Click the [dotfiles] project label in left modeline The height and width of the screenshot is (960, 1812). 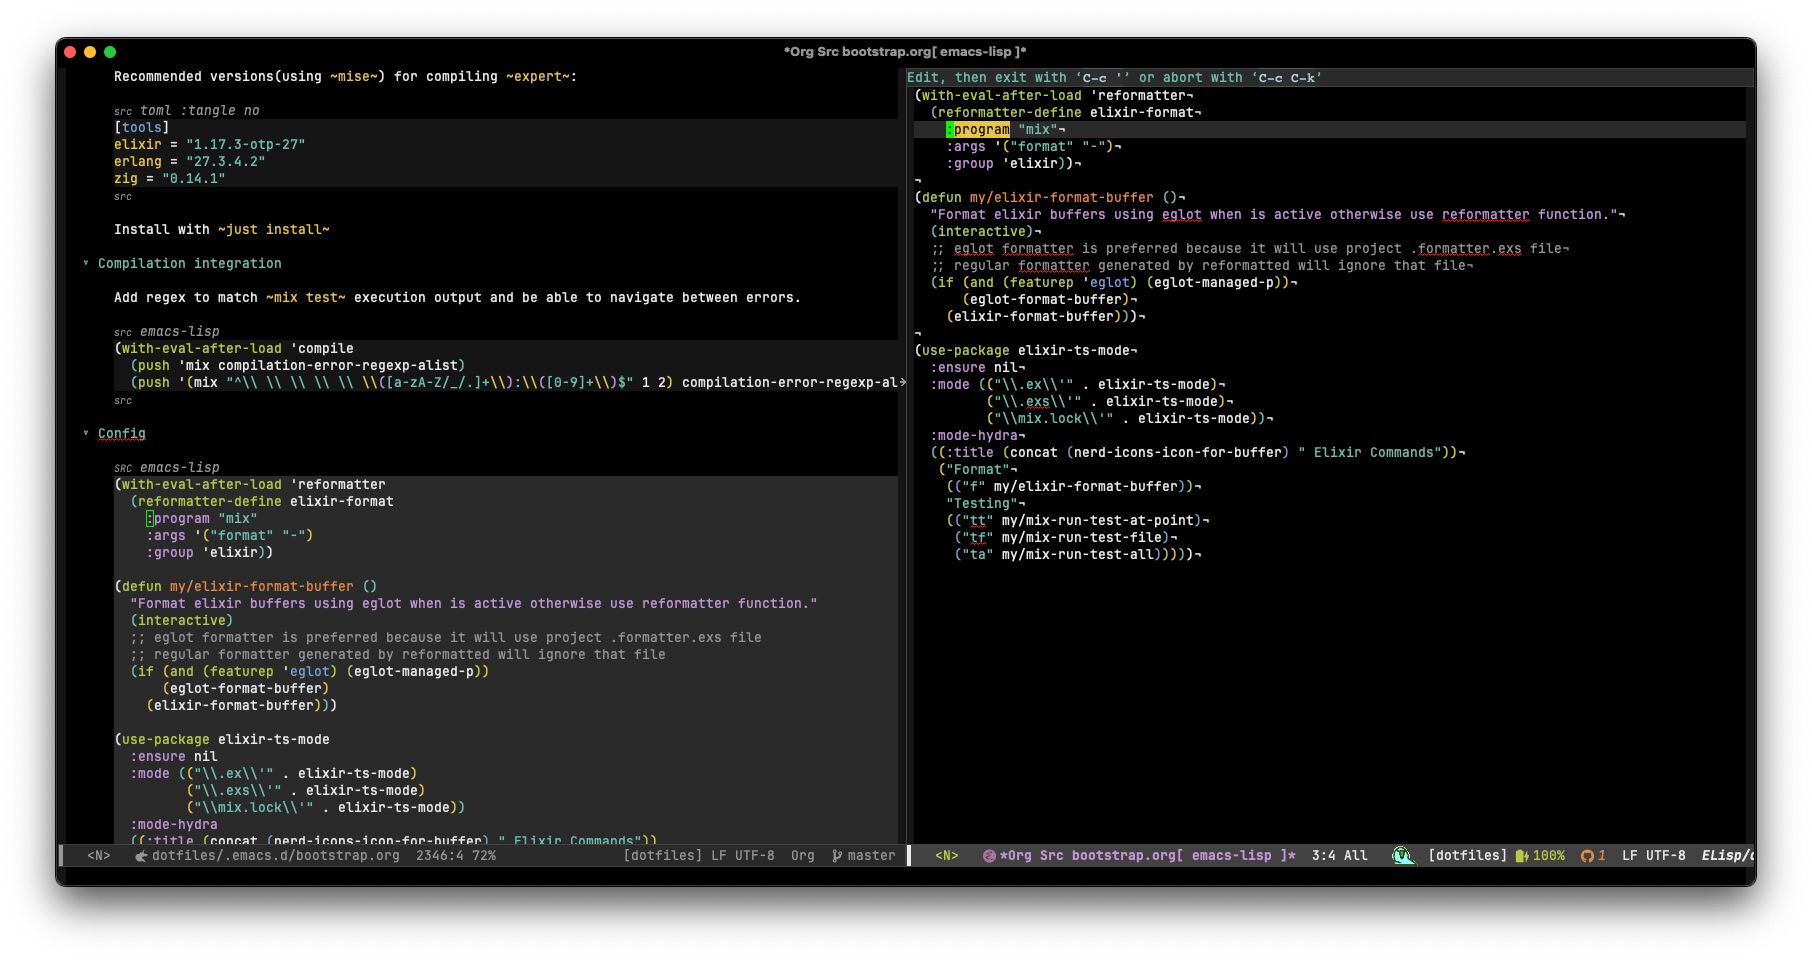click(662, 856)
